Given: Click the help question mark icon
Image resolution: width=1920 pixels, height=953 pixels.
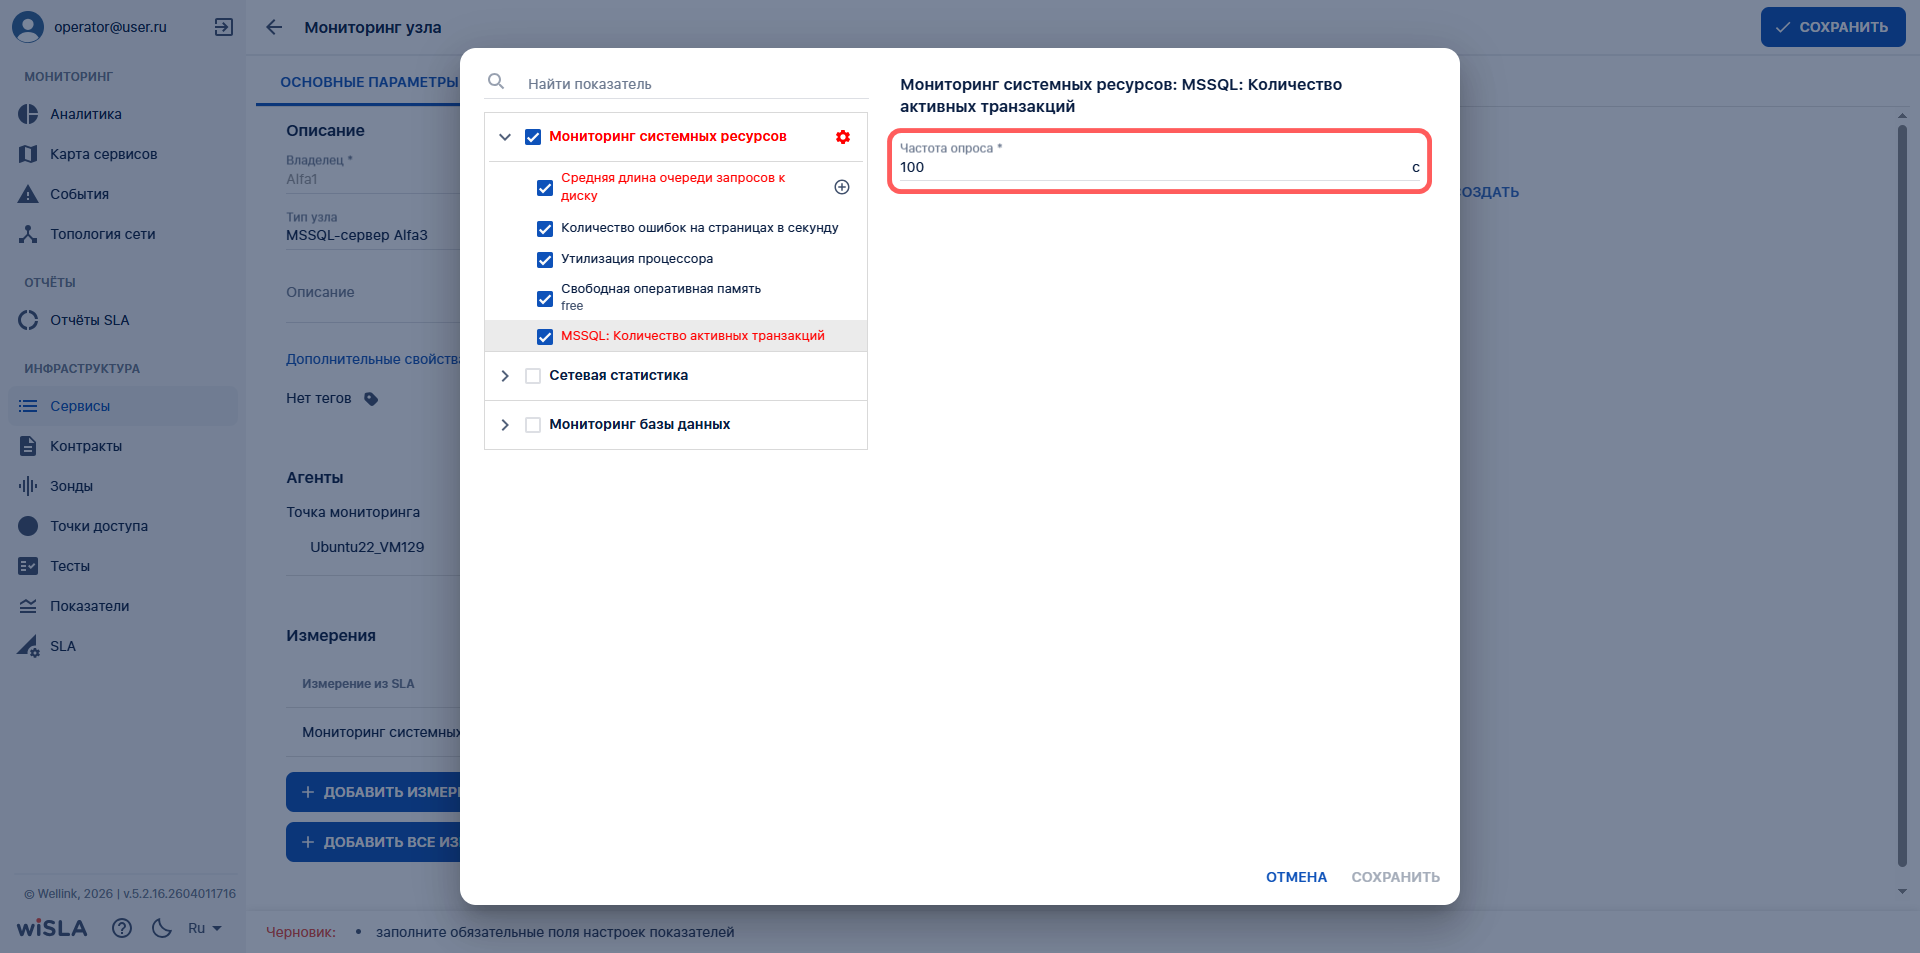Looking at the screenshot, I should point(122,928).
